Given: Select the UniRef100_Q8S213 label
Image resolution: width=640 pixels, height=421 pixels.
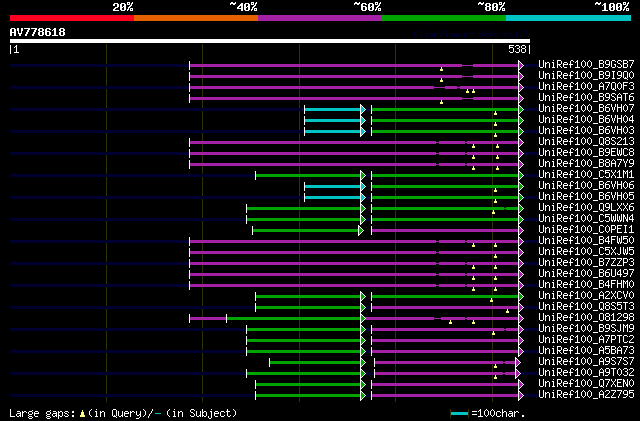Looking at the screenshot, I should pyautogui.click(x=586, y=142).
